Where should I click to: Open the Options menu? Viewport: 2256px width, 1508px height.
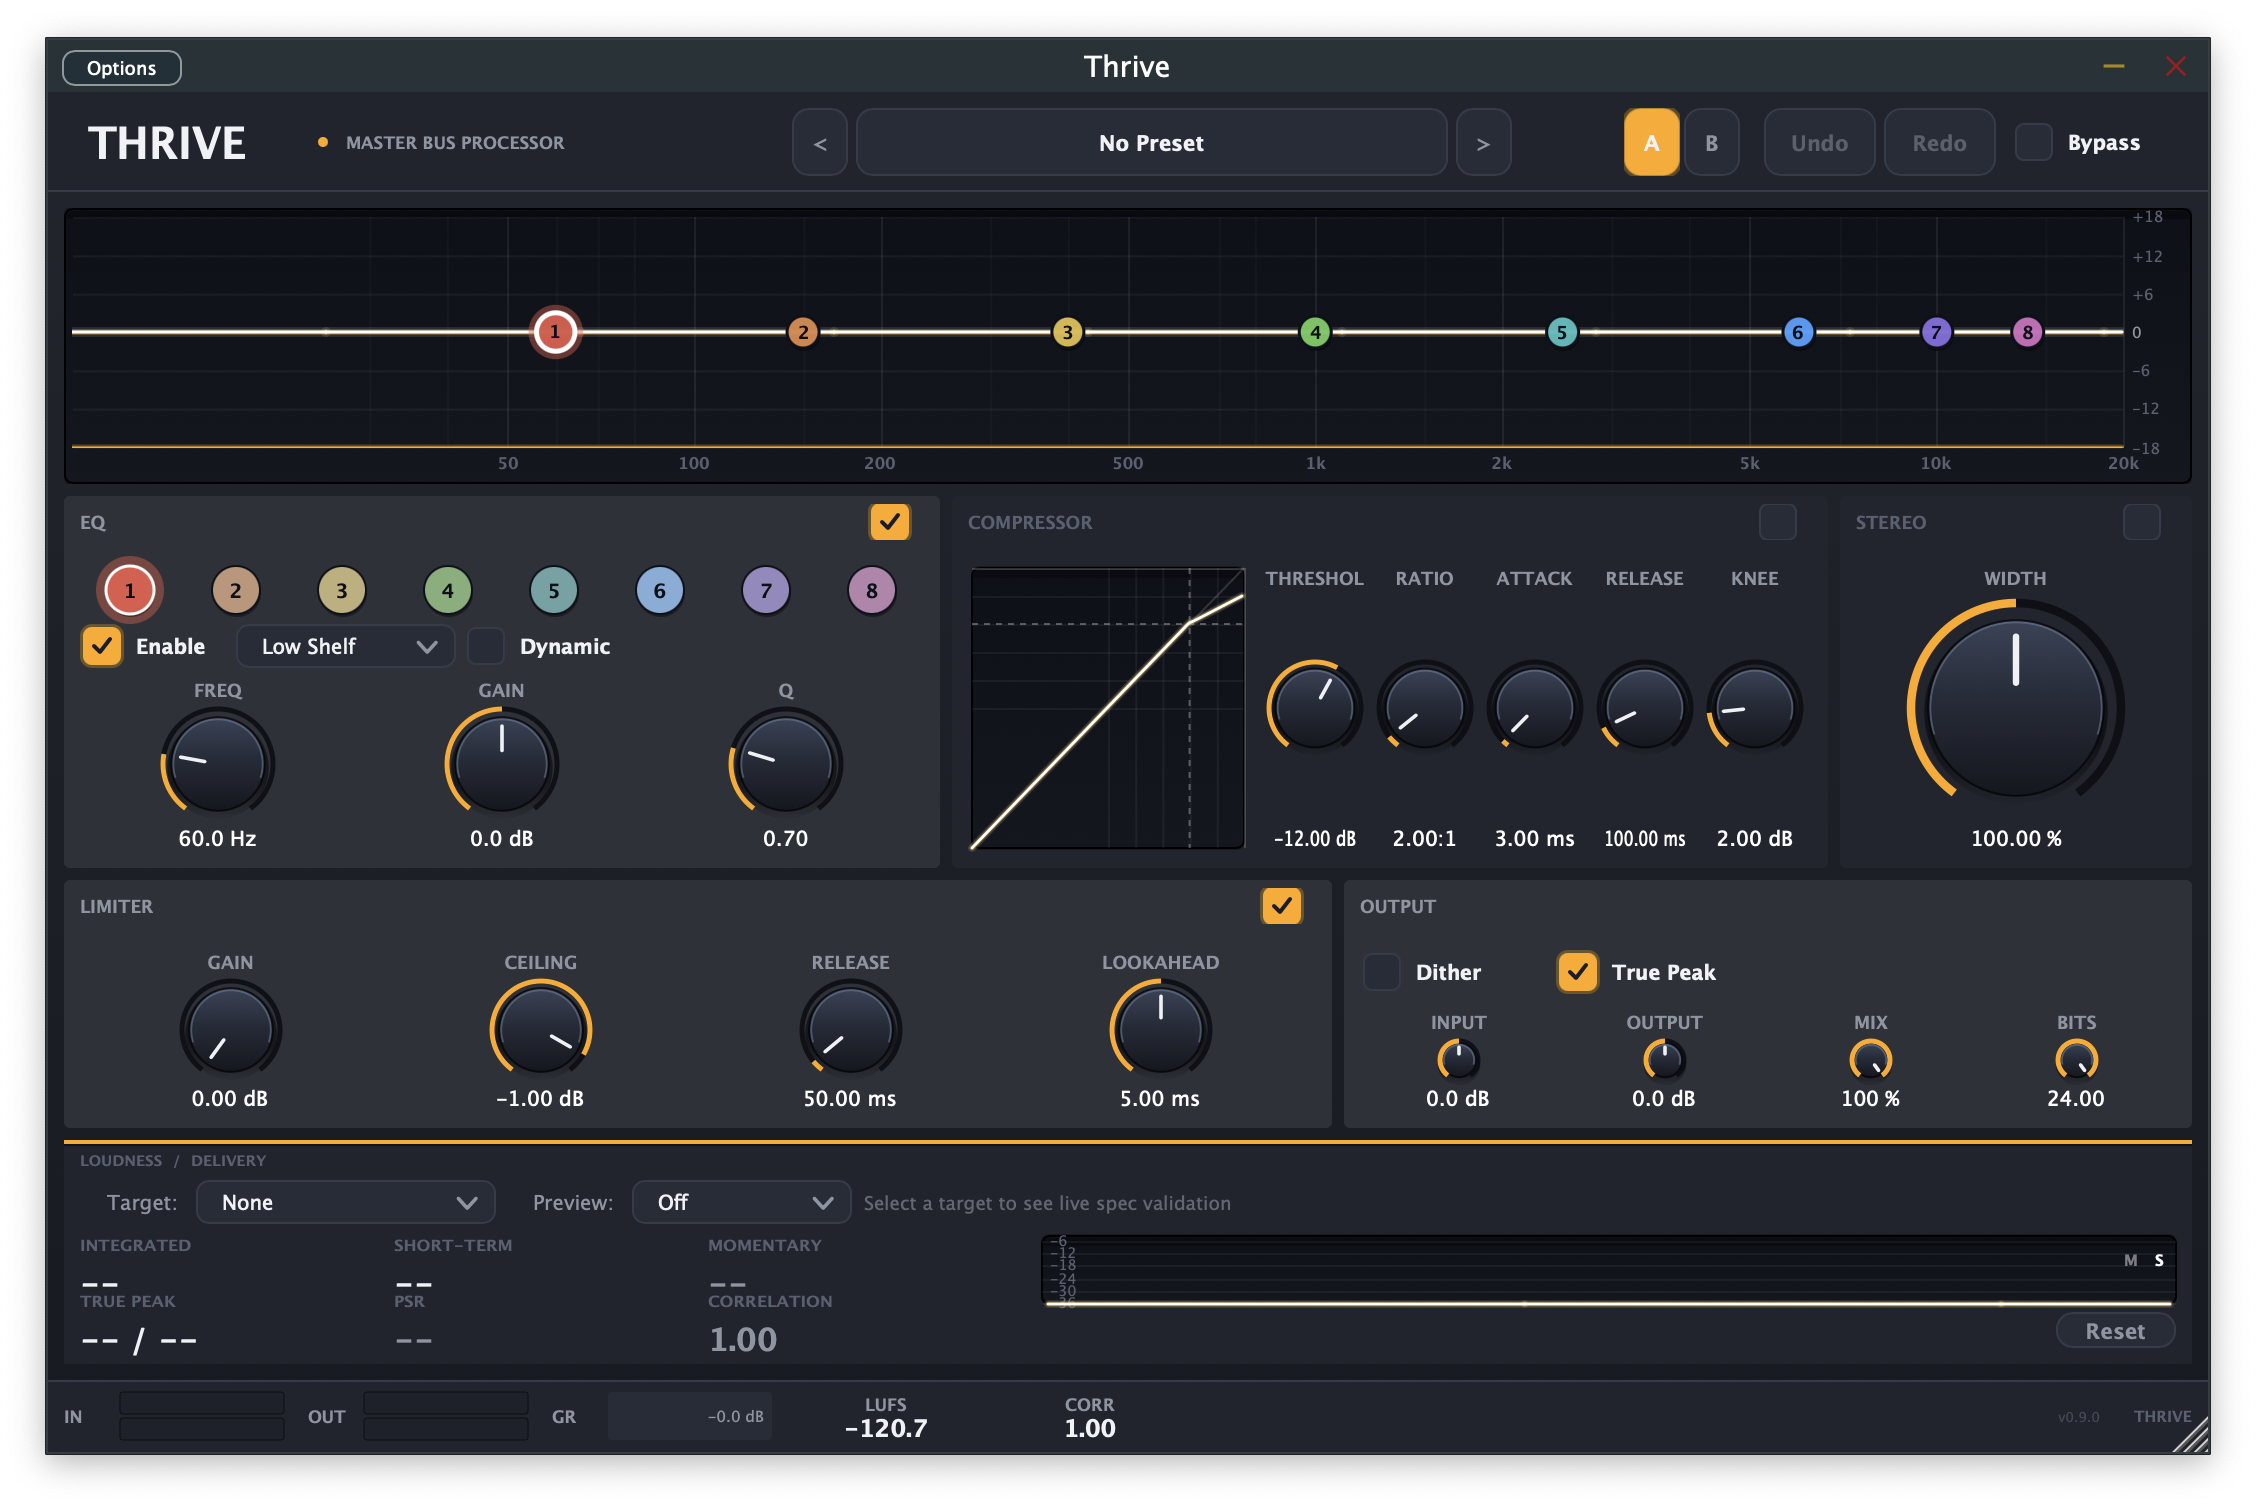122,68
